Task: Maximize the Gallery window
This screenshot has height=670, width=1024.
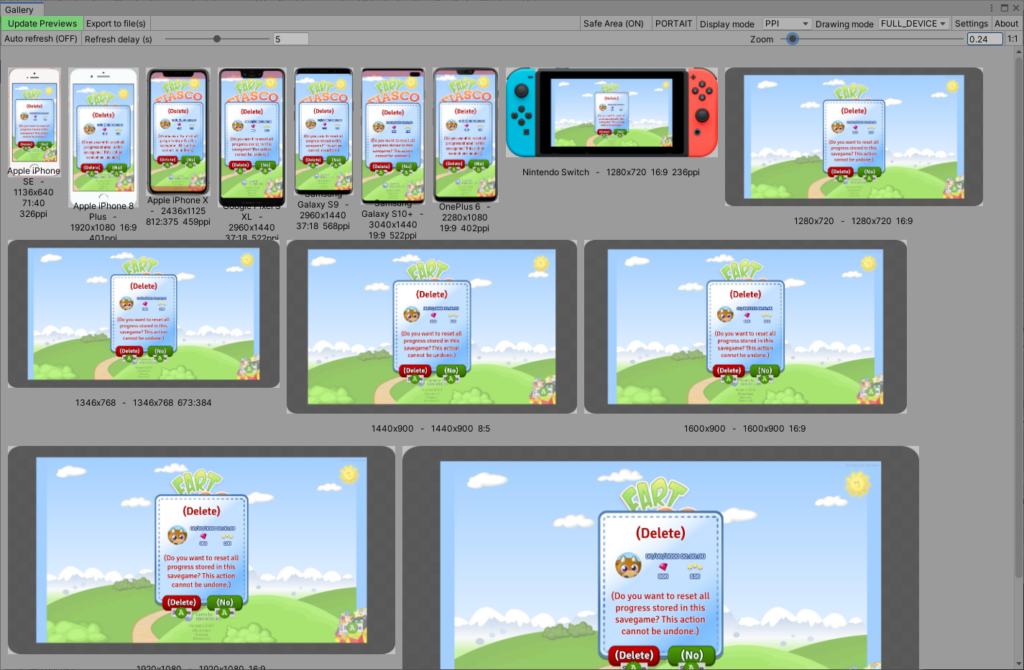Action: point(1004,8)
